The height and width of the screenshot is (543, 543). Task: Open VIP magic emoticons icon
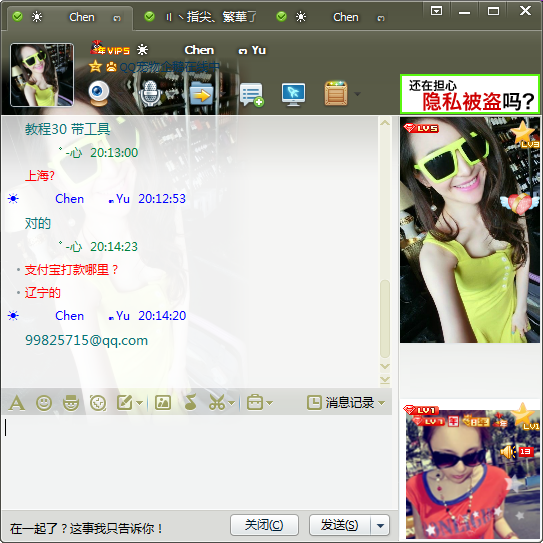click(71, 403)
